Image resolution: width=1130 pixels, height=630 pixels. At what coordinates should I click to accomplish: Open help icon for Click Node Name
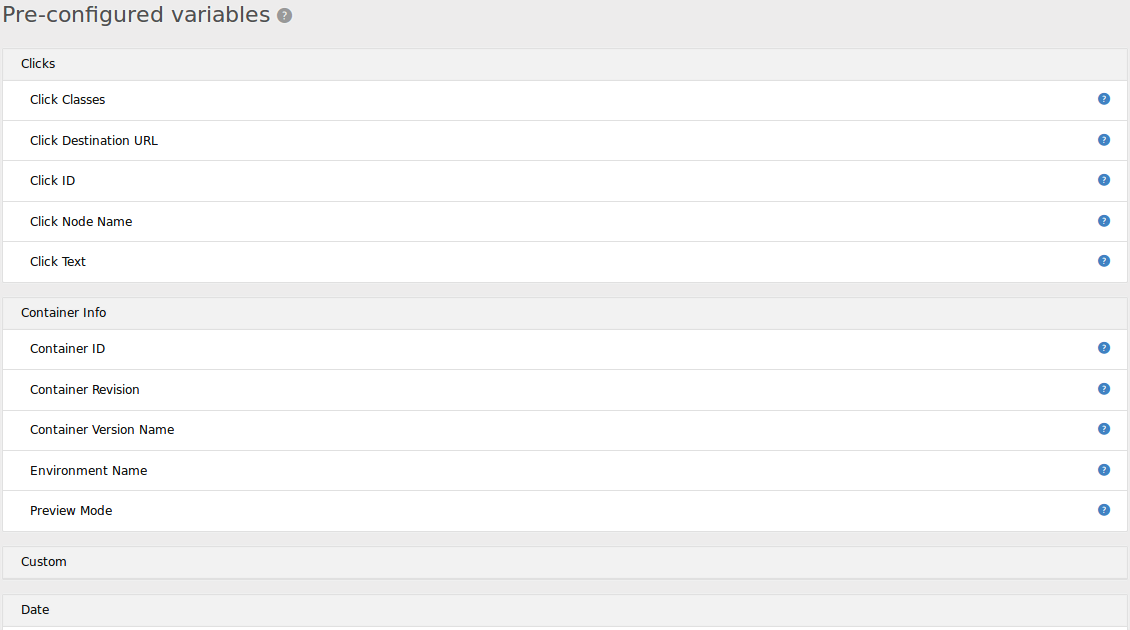pyautogui.click(x=1104, y=221)
